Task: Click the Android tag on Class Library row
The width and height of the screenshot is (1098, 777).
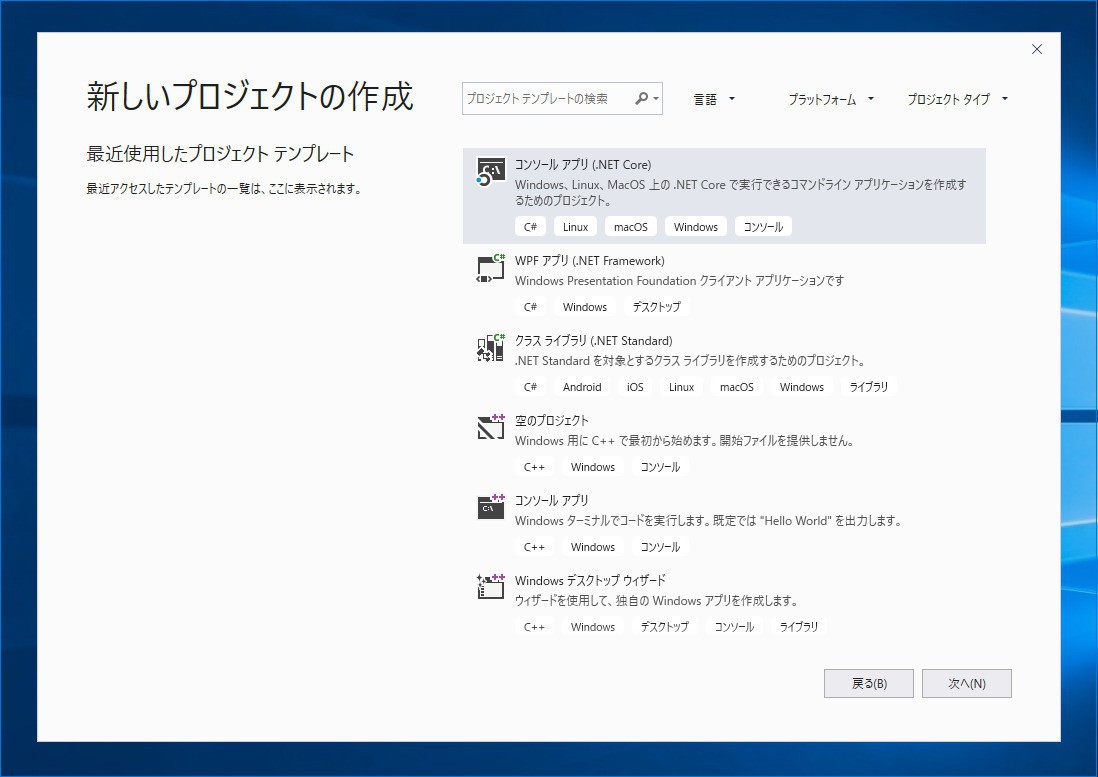Action: click(582, 387)
